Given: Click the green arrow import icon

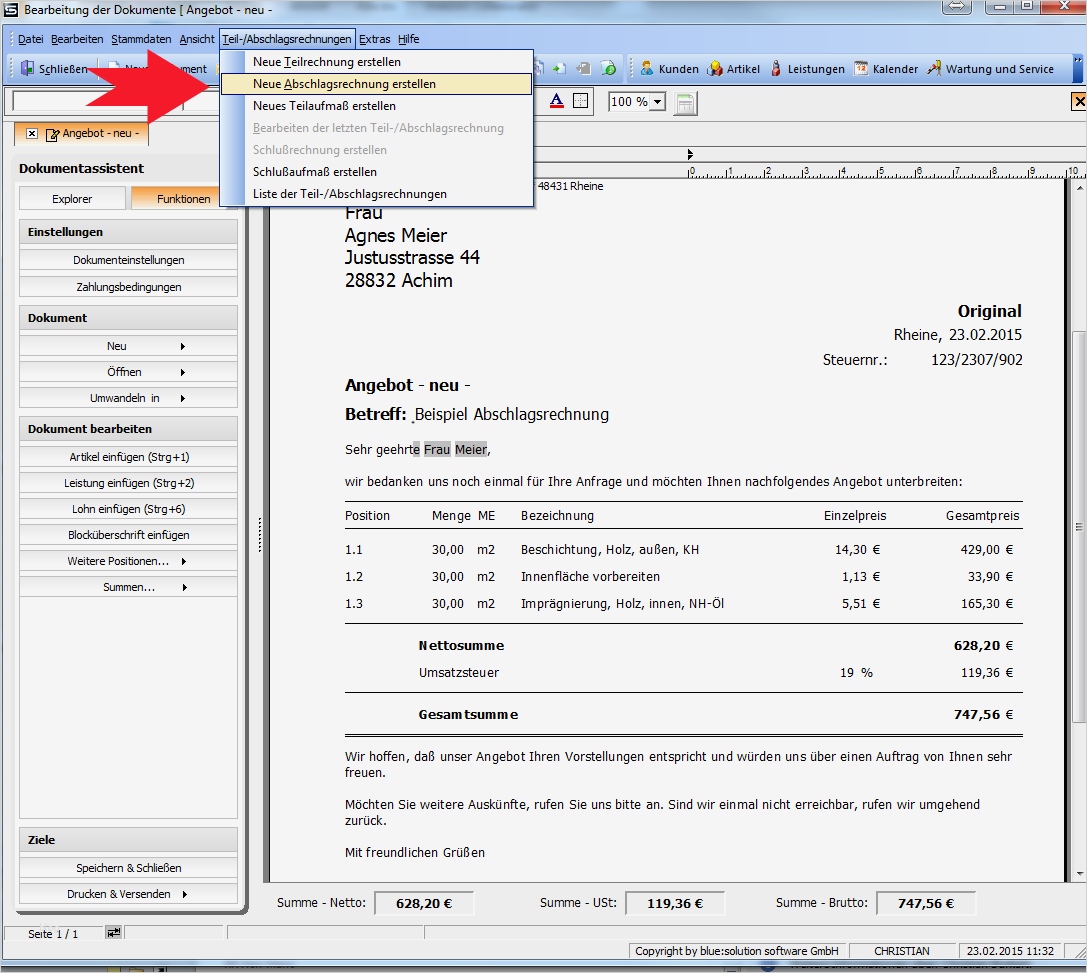Looking at the screenshot, I should point(559,68).
